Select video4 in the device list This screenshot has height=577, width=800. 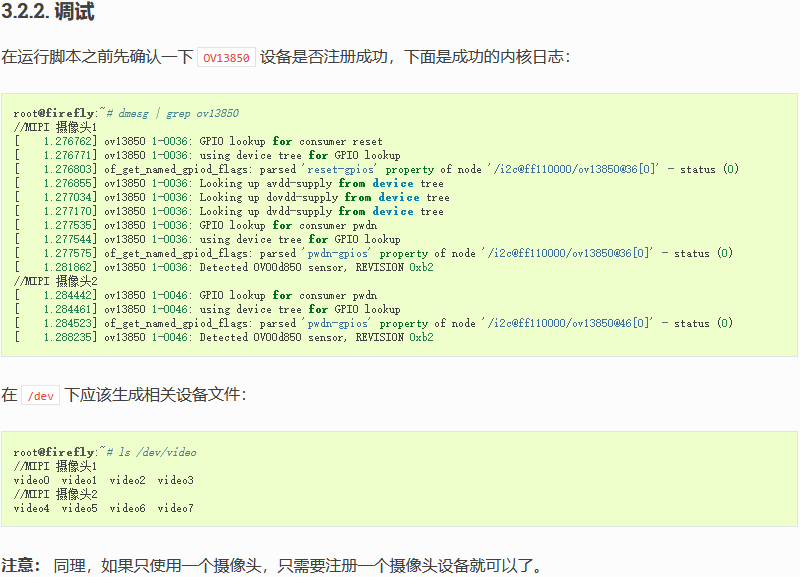[x=32, y=509]
